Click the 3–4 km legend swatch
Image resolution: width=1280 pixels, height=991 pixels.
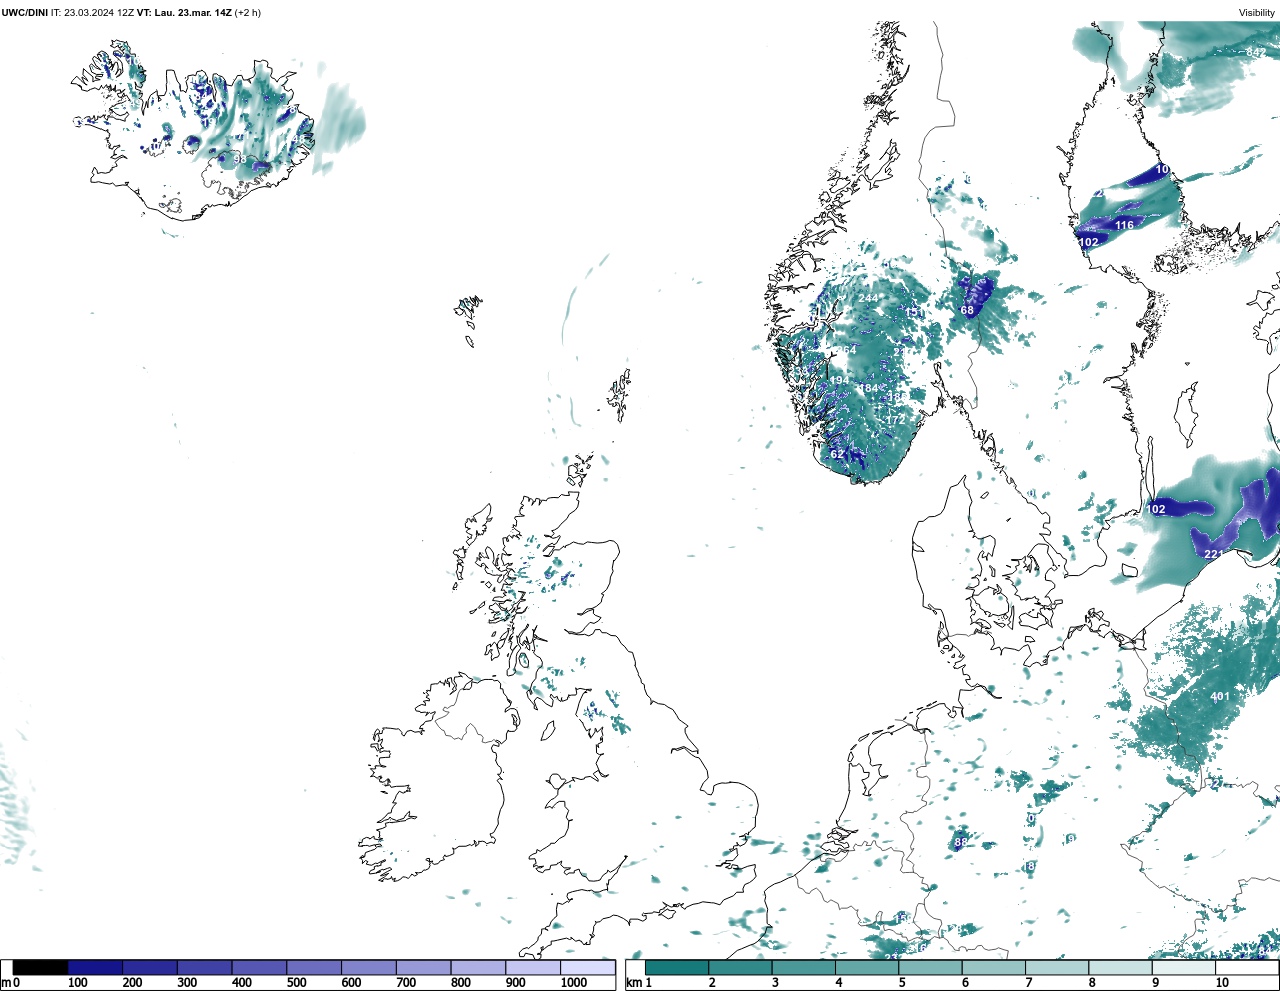803,967
